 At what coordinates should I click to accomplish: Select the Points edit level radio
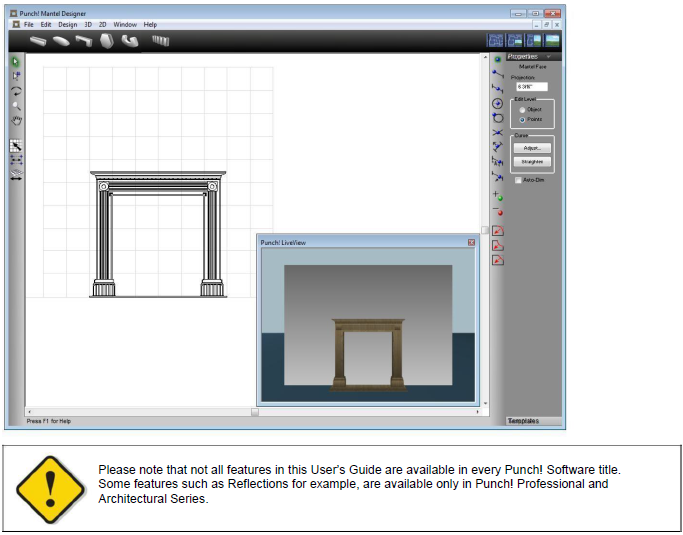point(522,120)
